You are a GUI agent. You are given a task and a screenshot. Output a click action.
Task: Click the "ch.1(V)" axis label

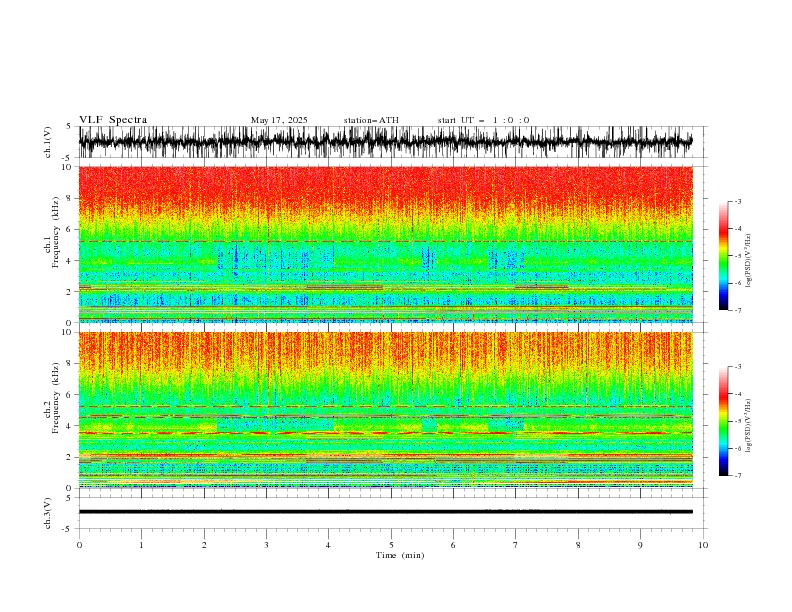click(48, 142)
